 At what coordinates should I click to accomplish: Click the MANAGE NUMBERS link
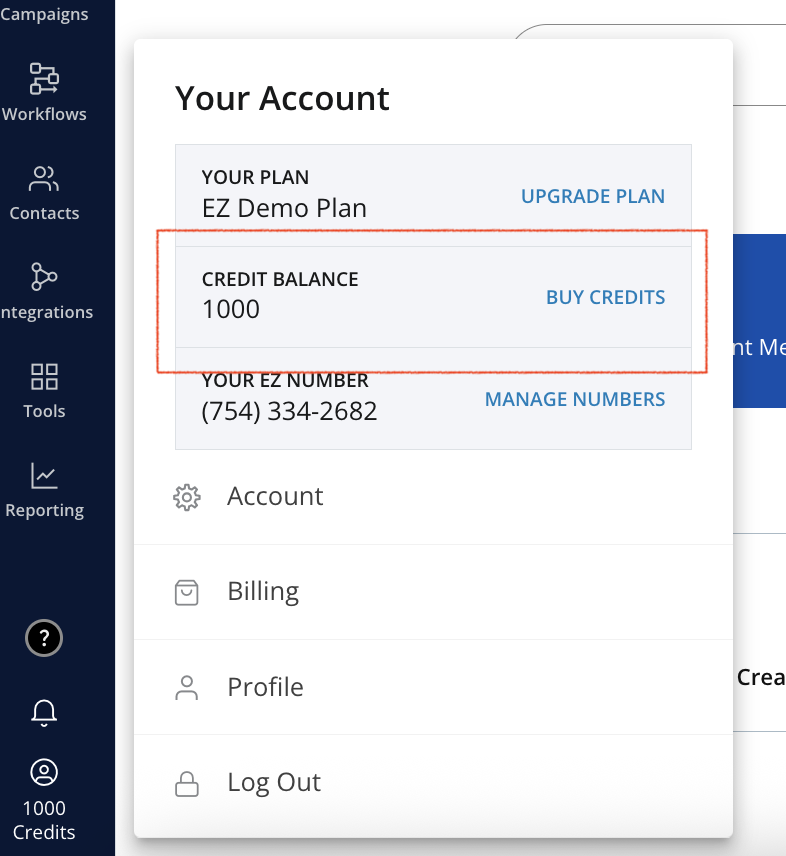[575, 399]
